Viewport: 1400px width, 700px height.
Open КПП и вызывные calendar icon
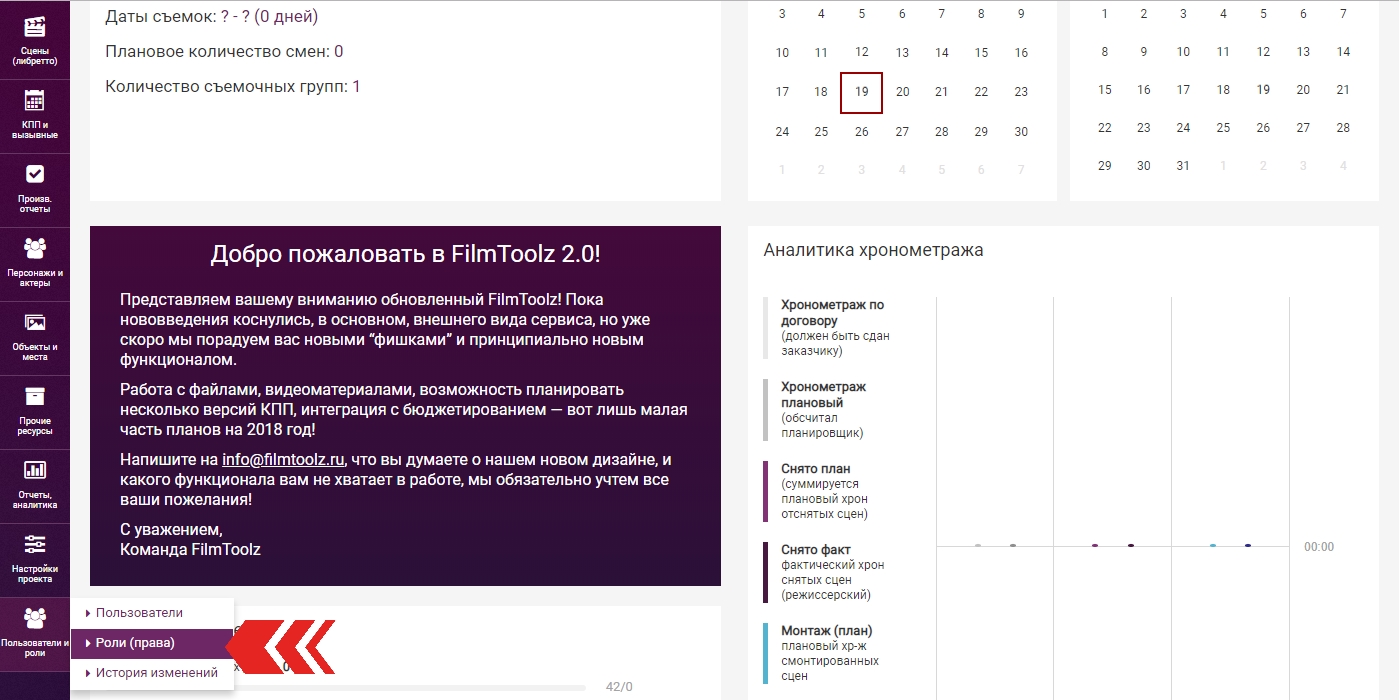click(35, 101)
